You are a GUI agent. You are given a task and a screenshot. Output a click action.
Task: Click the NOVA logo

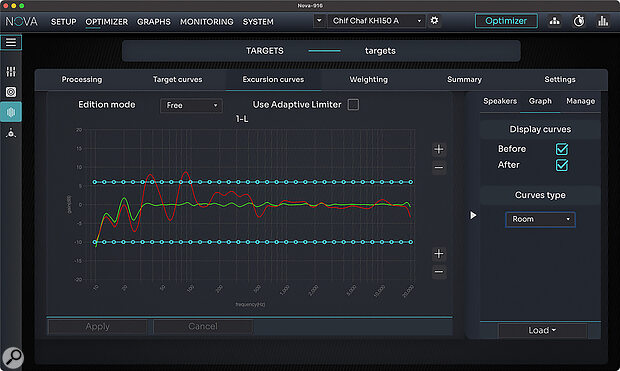21,21
